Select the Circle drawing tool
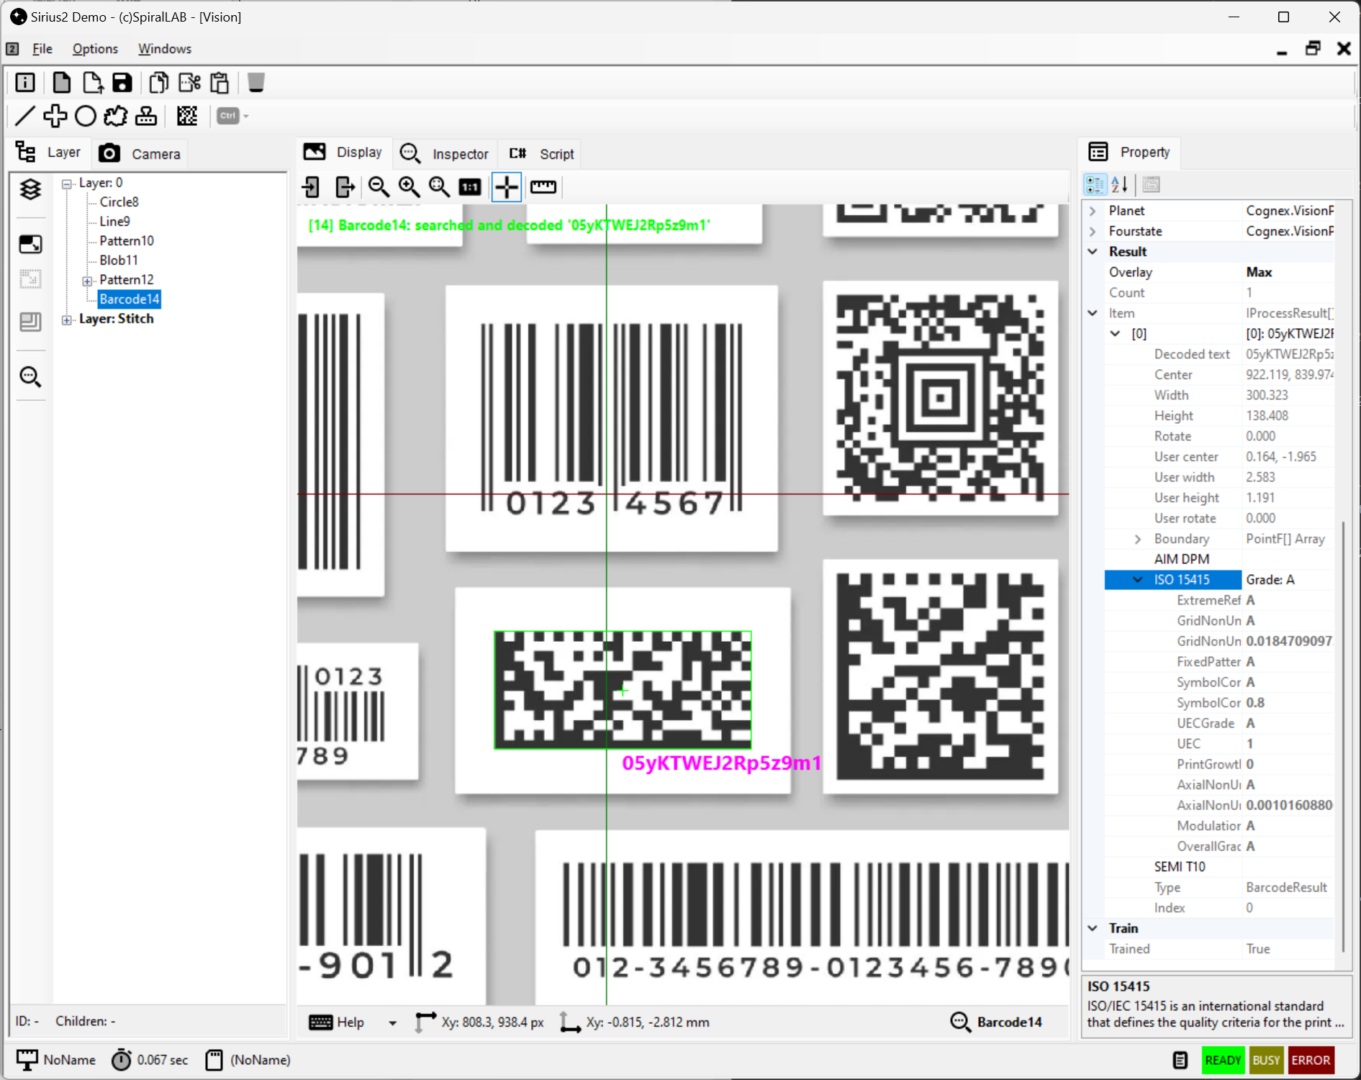Viewport: 1361px width, 1080px height. 86,116
